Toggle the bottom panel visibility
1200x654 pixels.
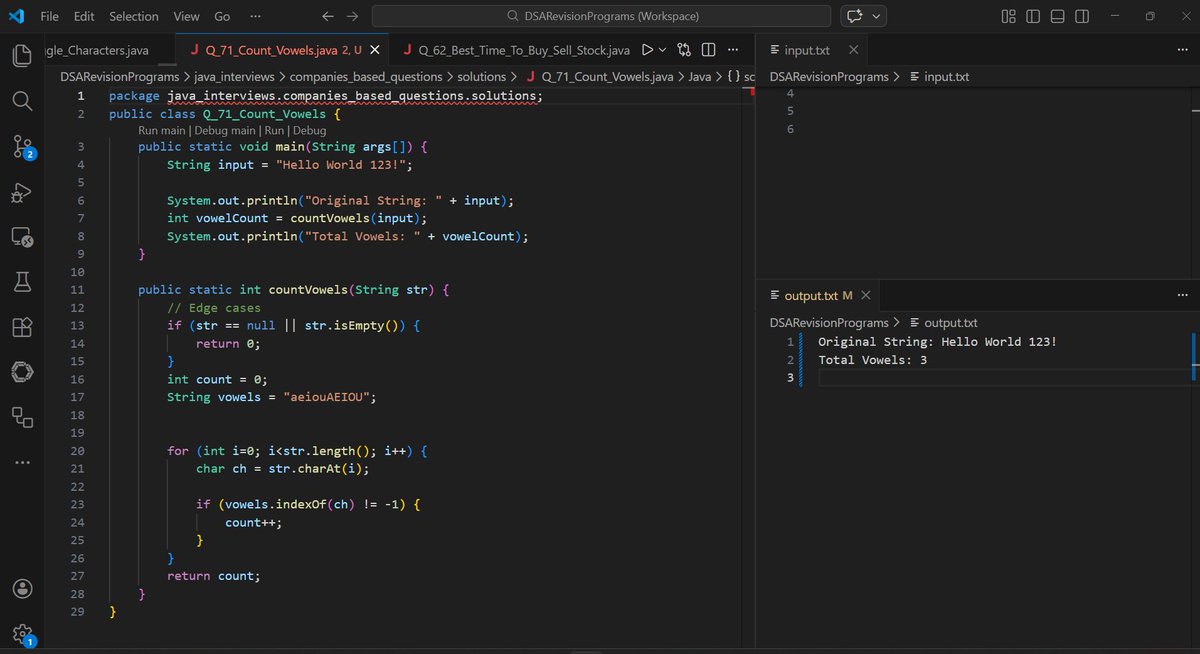point(1058,16)
